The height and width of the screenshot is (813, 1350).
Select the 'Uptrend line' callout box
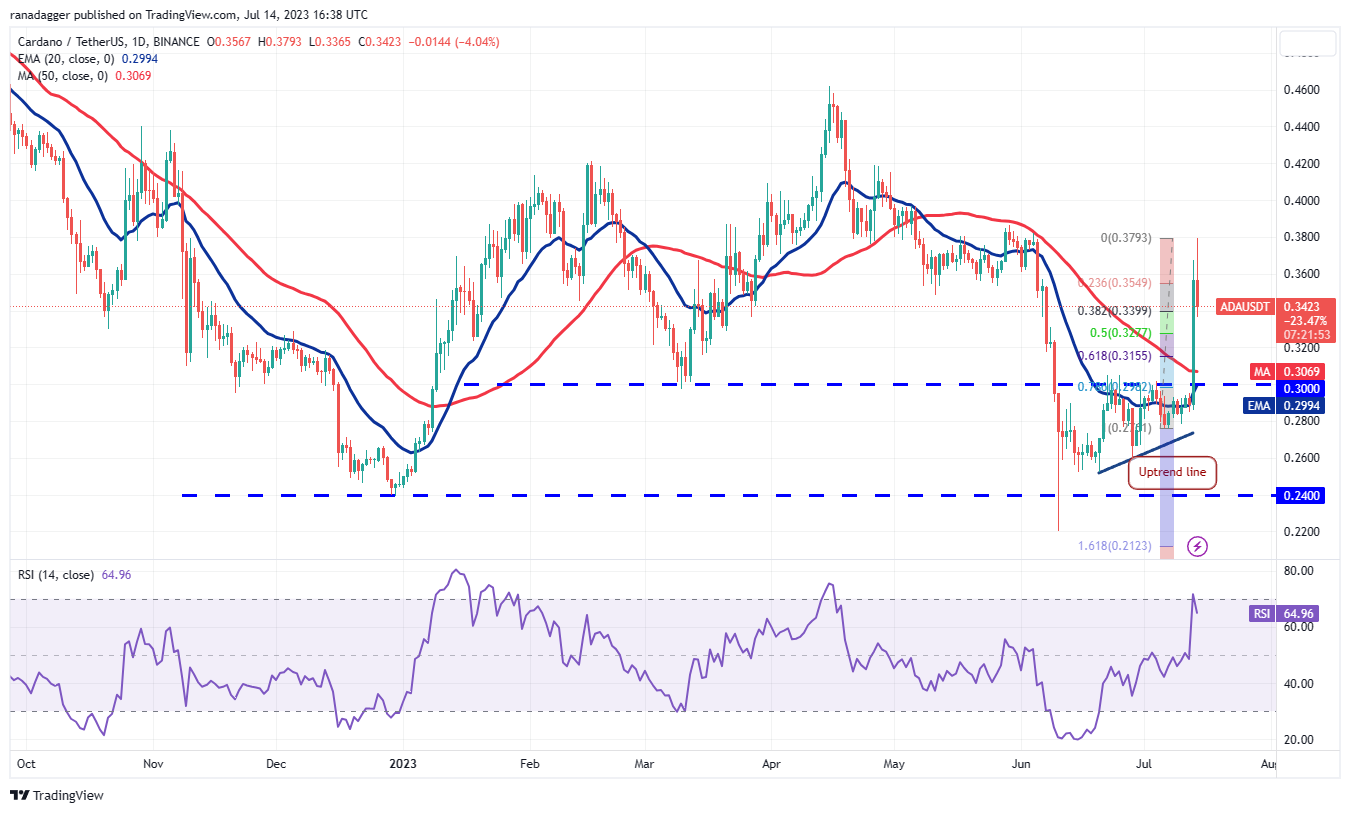point(1172,472)
